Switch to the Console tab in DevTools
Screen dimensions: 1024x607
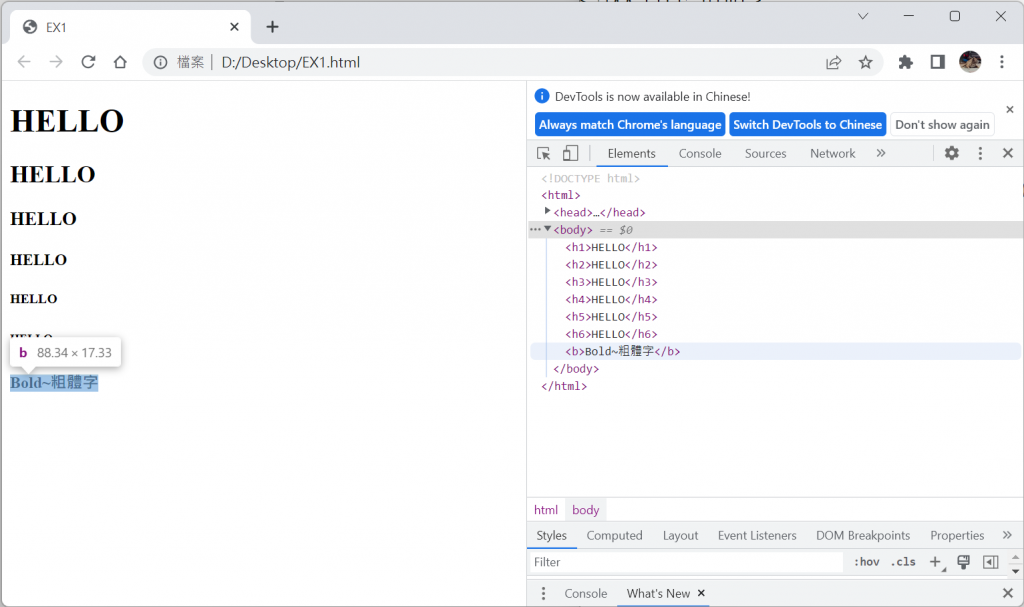point(700,154)
